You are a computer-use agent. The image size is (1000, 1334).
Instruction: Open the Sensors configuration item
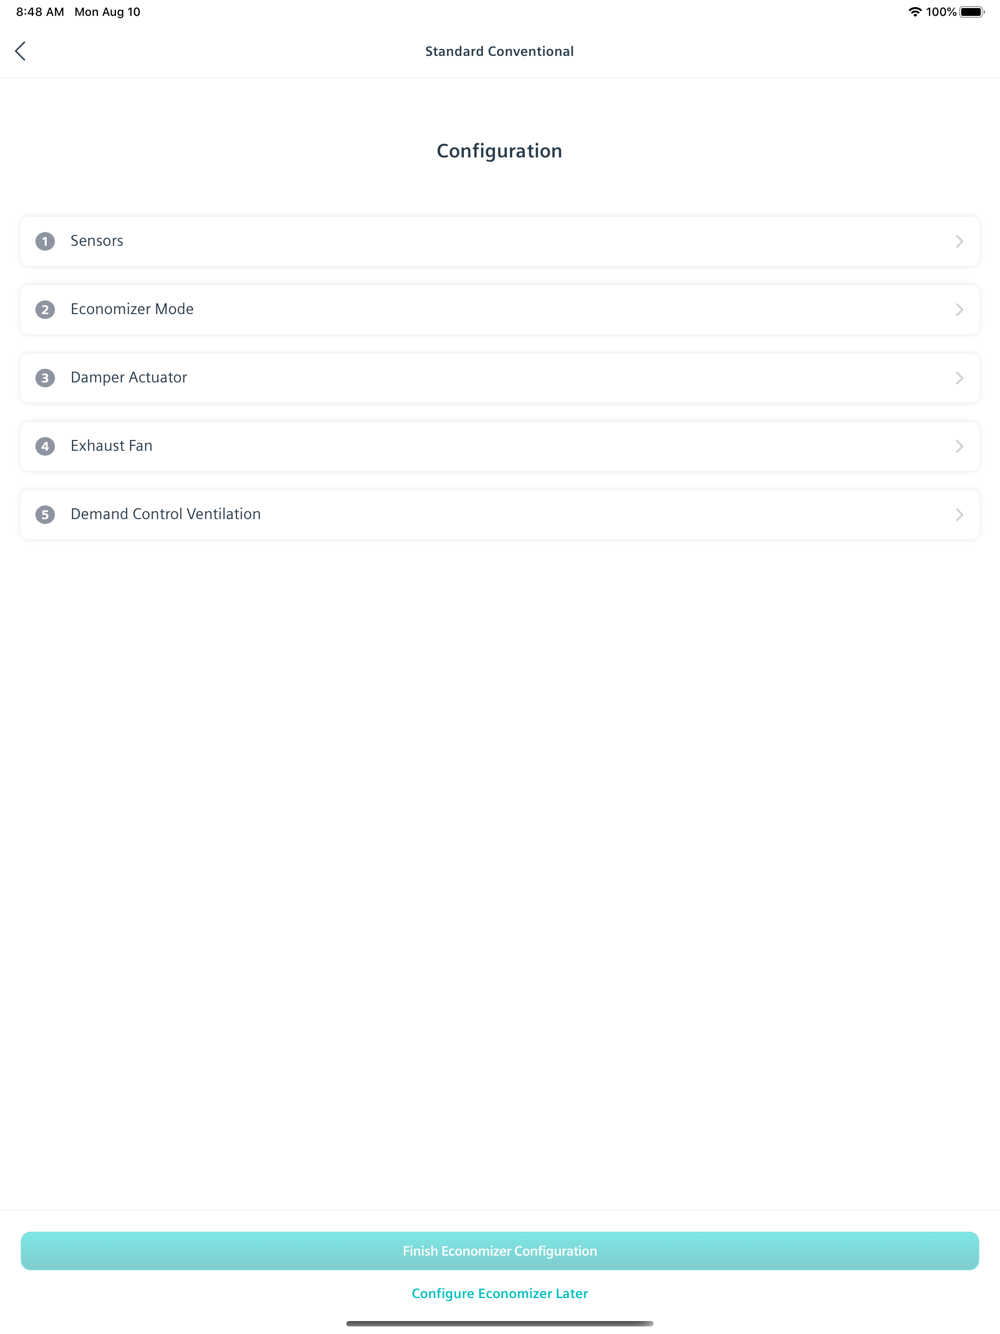click(500, 241)
